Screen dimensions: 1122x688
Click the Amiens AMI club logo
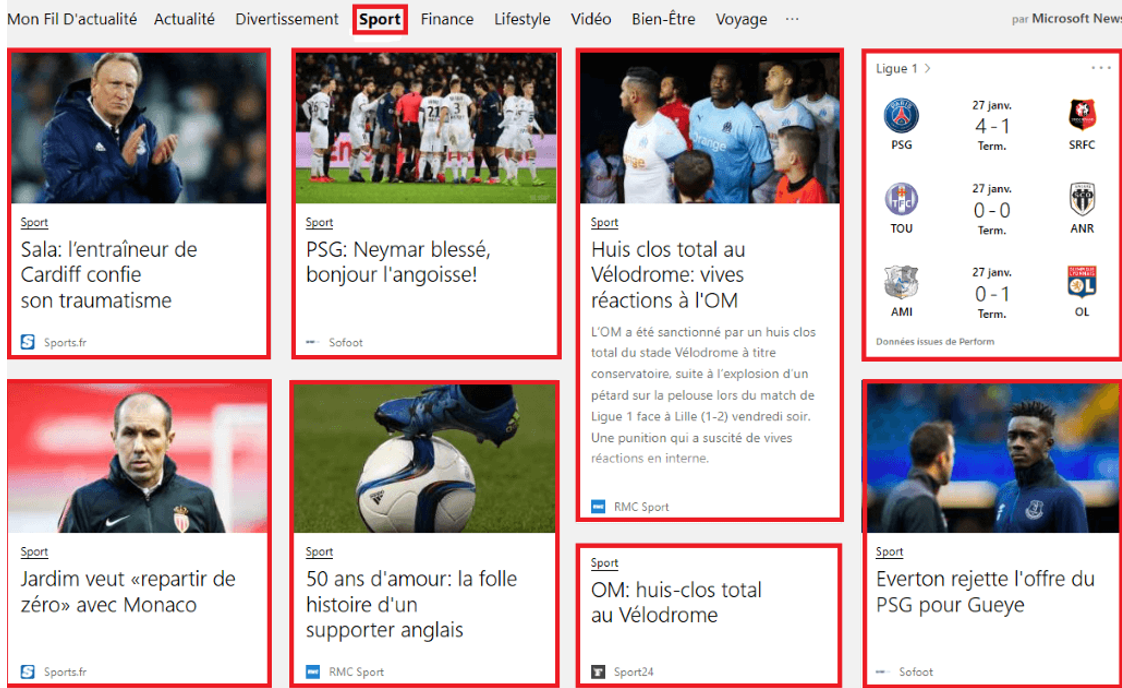coord(902,283)
